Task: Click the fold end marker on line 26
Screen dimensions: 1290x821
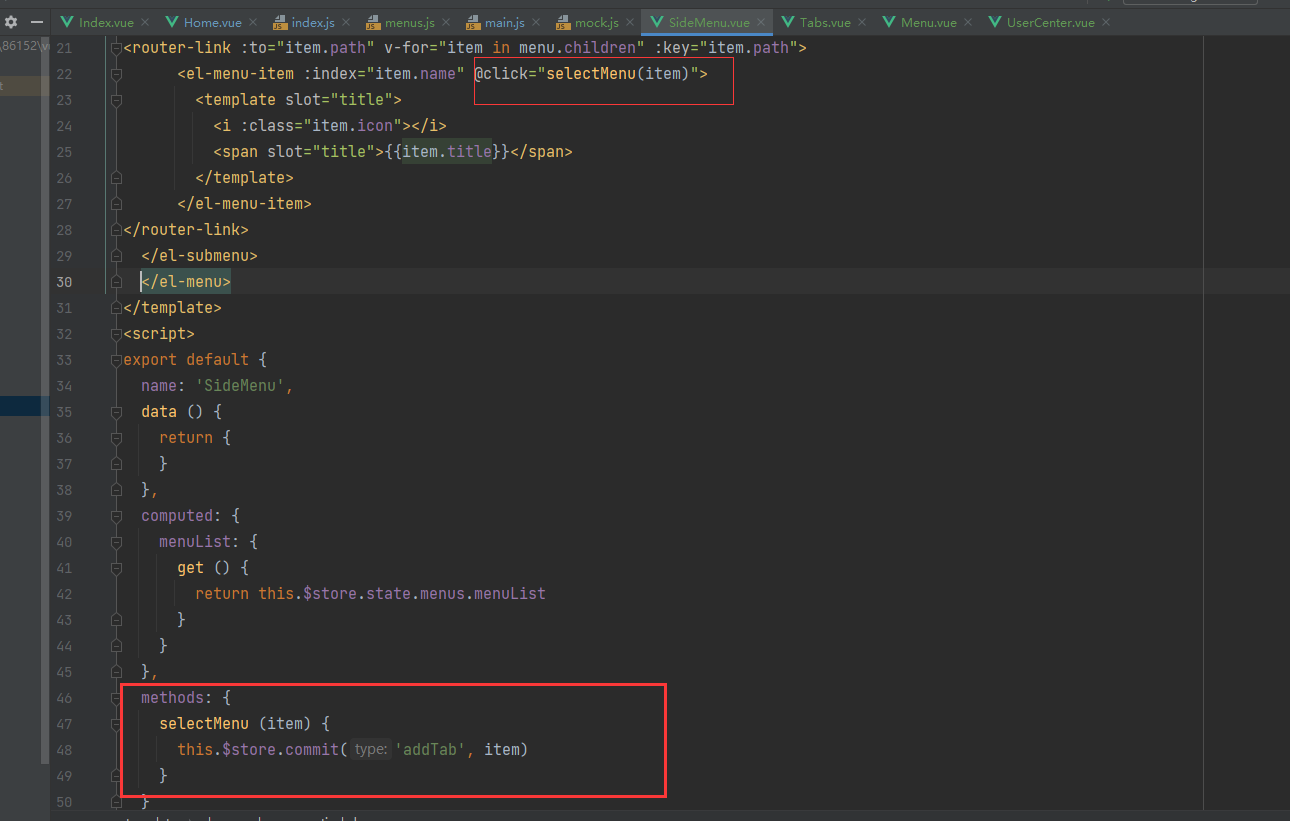Action: click(116, 177)
